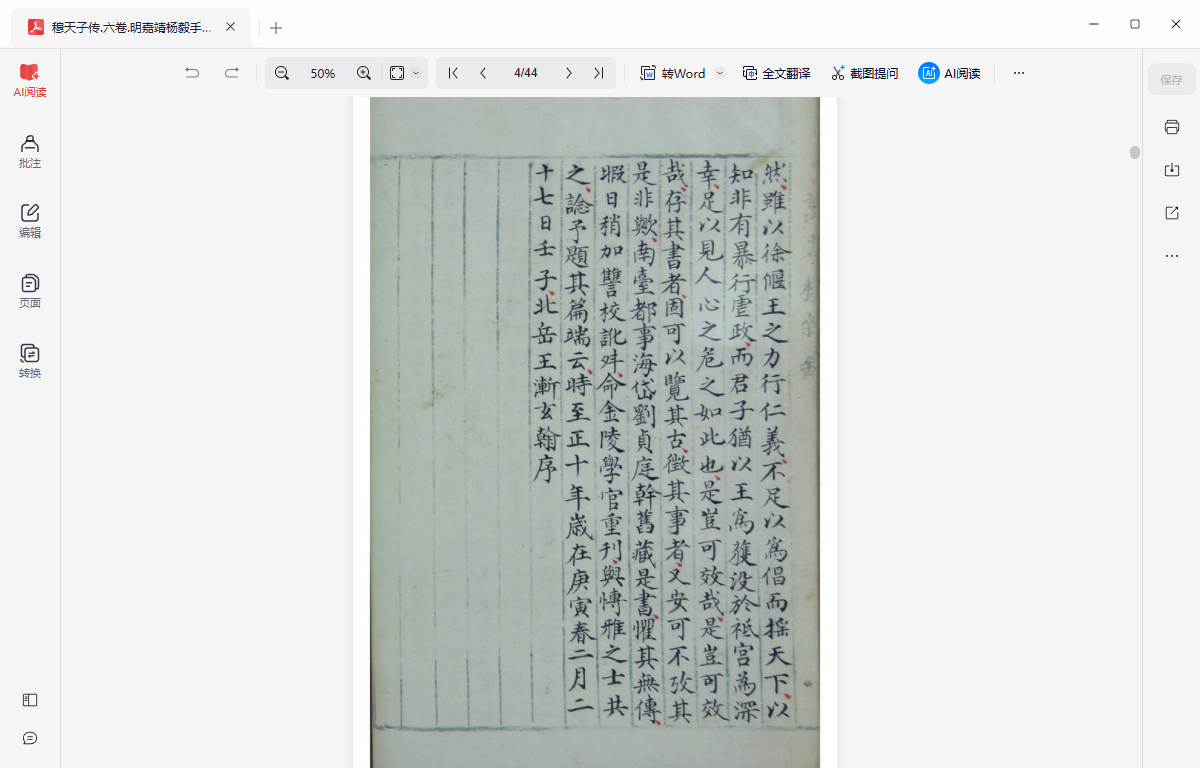Open AI阅读 in the top toolbar
The height and width of the screenshot is (768, 1200).
click(x=949, y=73)
